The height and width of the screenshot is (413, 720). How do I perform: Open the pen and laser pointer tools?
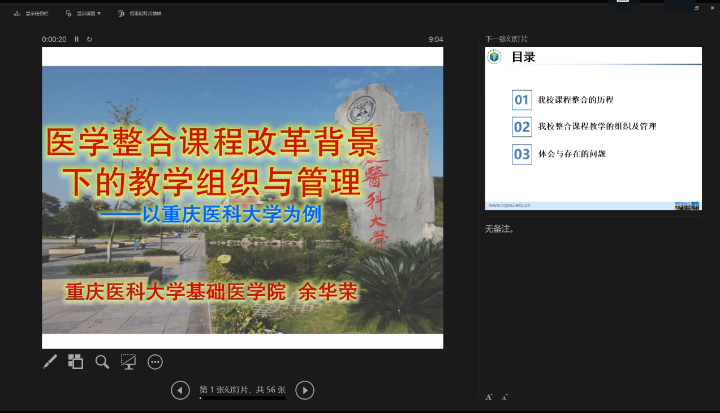[50, 362]
